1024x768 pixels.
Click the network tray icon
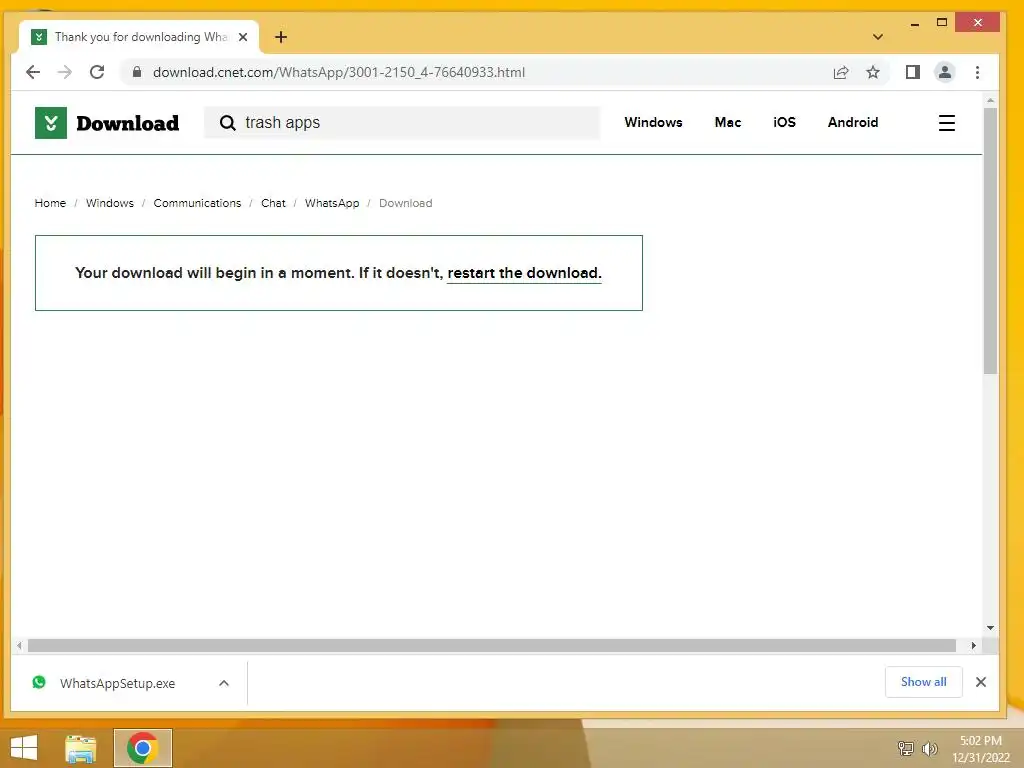906,748
